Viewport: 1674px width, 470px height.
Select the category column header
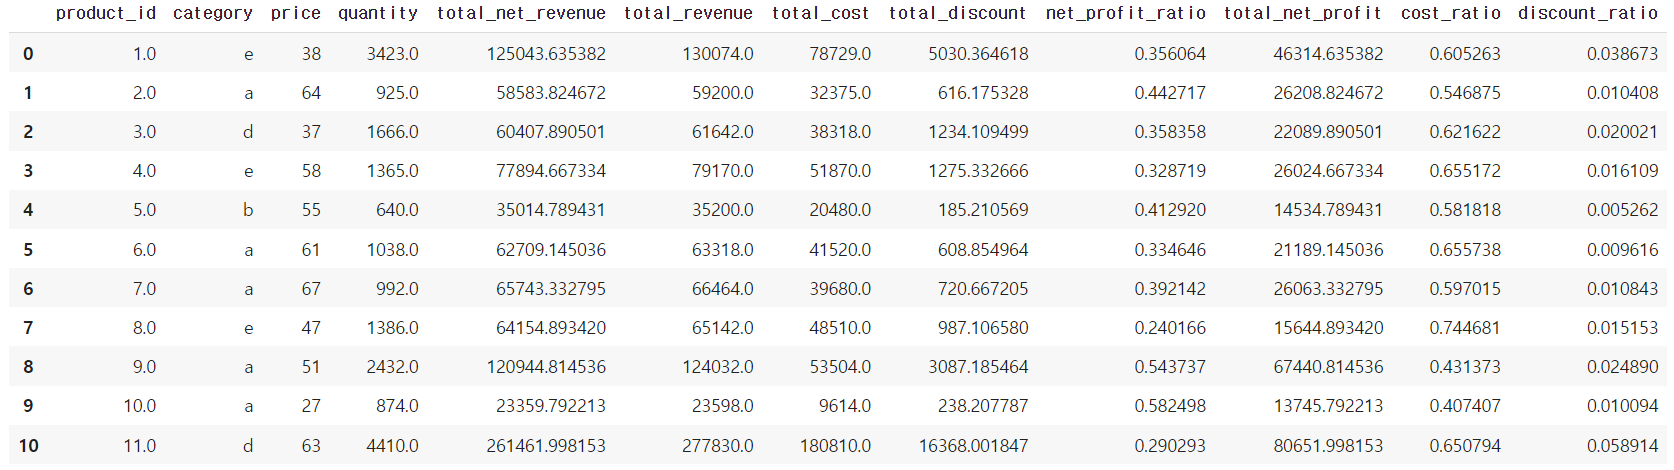[x=213, y=14]
